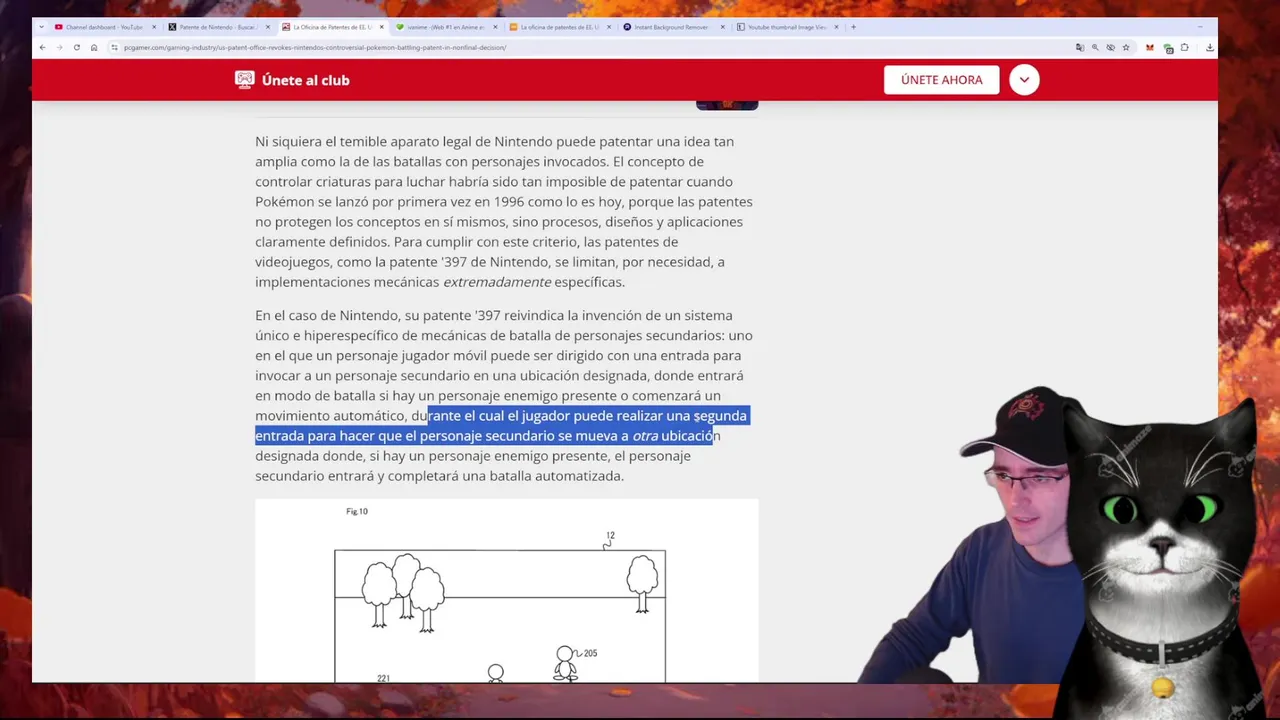Click the 'Fig.10' label
1280x720 pixels.
357,511
